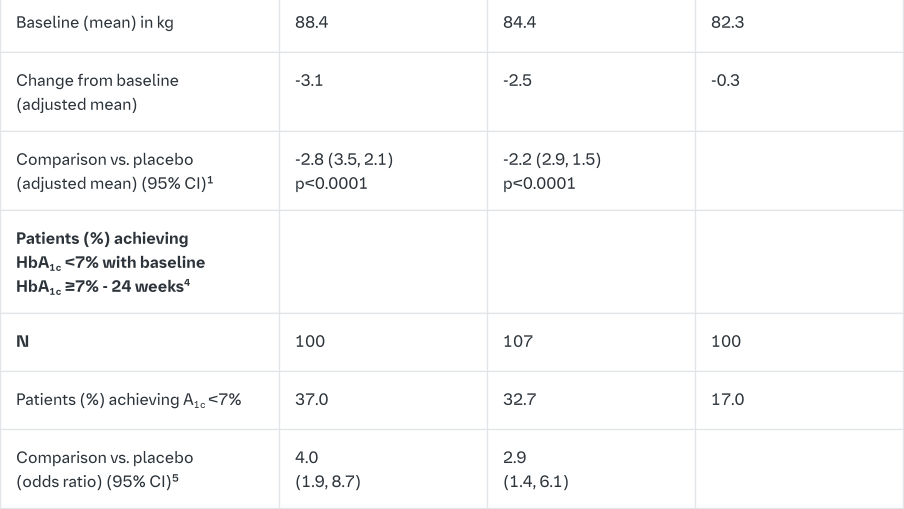Click the baseline value 82.3
The image size is (904, 509).
click(726, 22)
